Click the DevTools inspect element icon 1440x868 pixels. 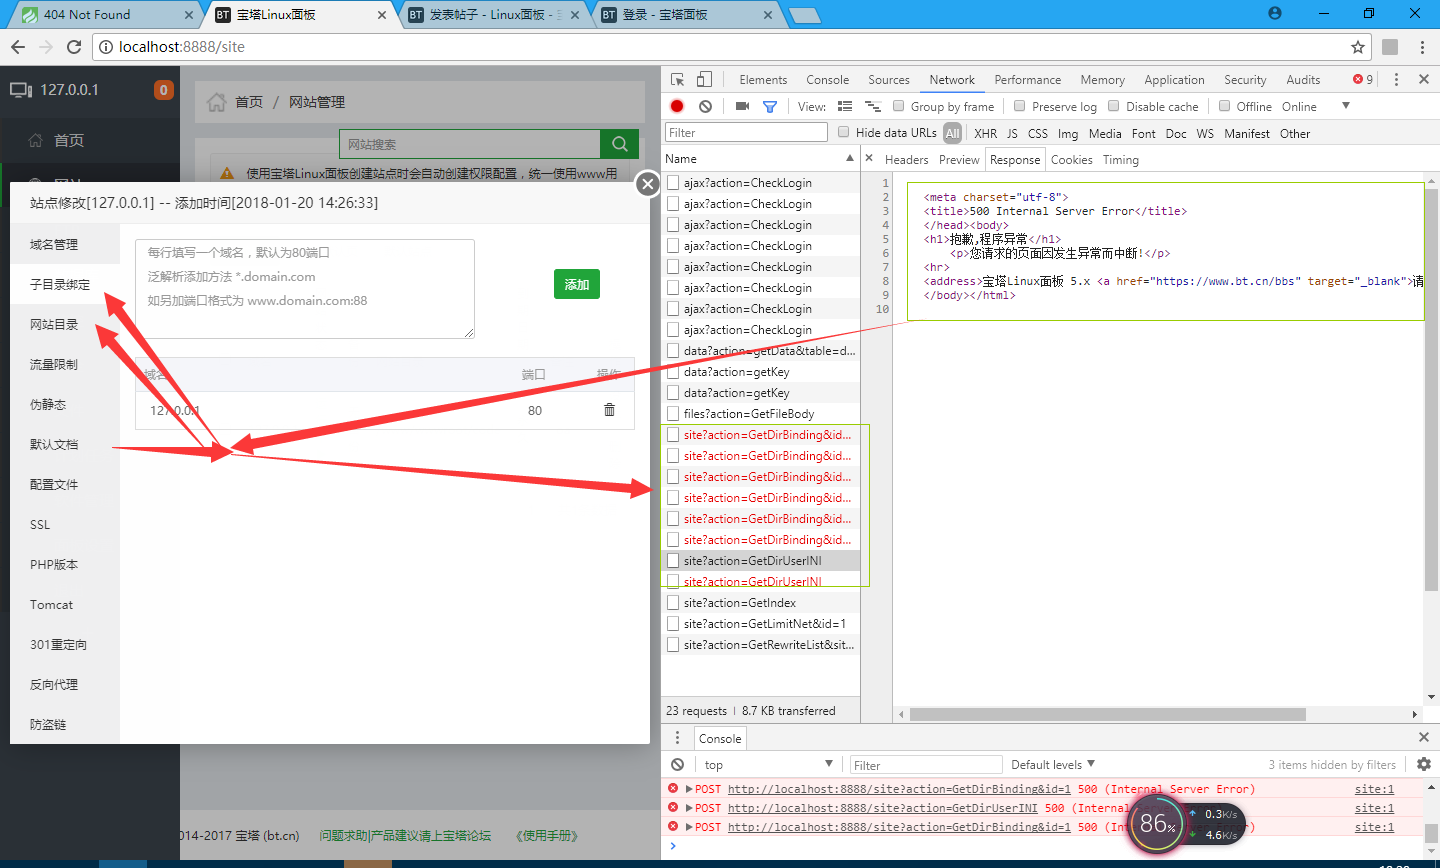[x=678, y=80]
